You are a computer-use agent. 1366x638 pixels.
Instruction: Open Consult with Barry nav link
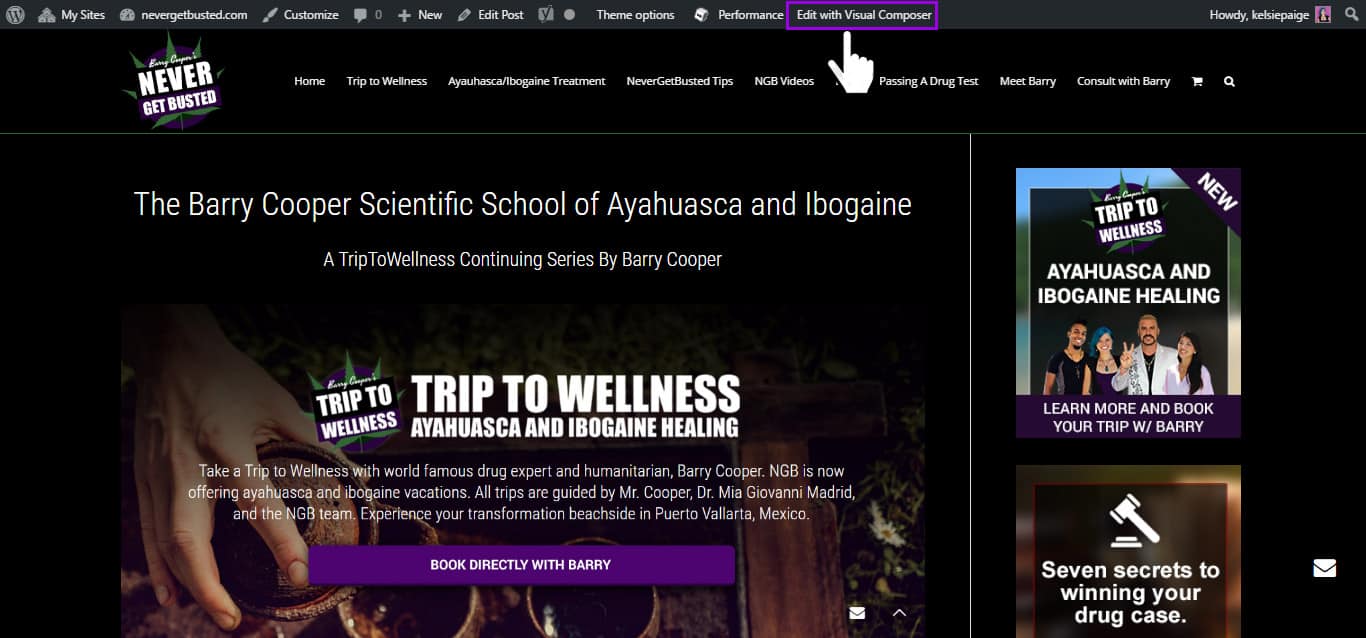[x=1123, y=81]
